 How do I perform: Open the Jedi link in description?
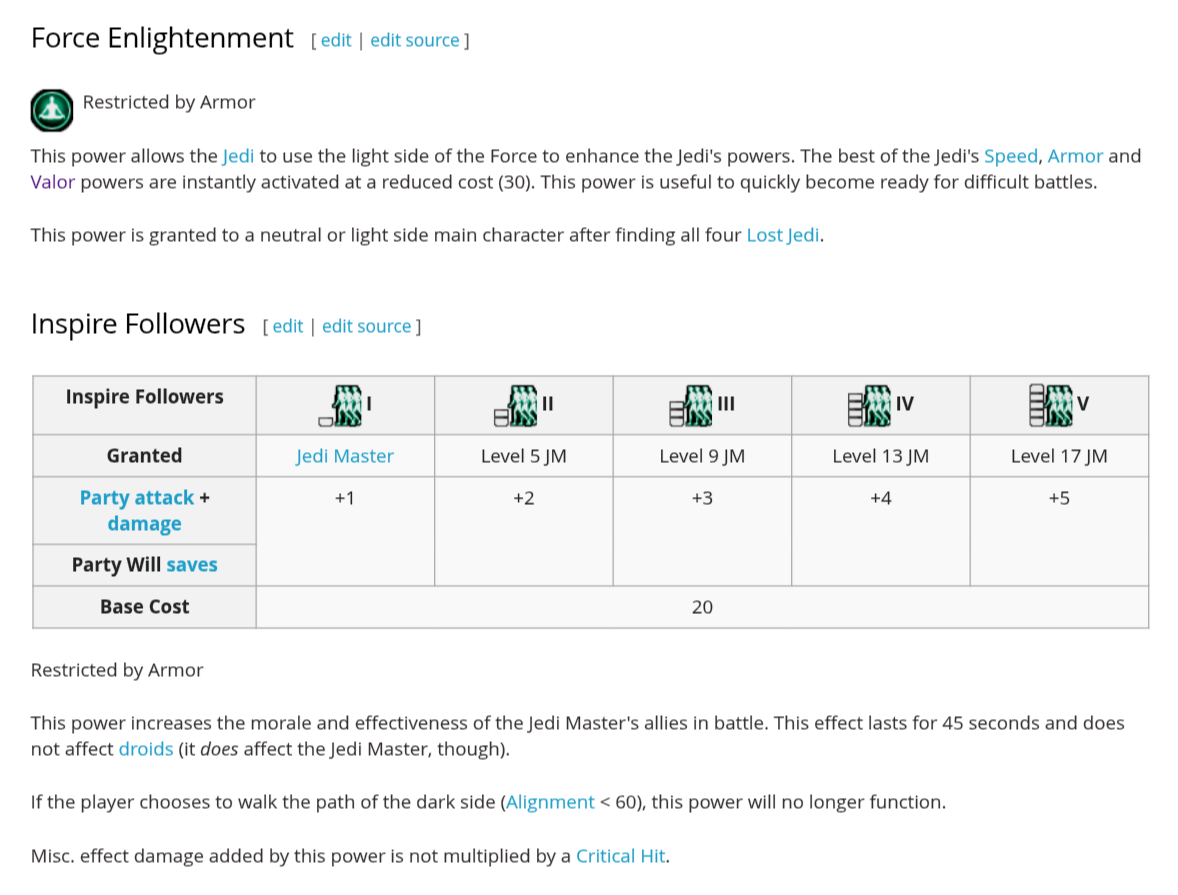[238, 156]
